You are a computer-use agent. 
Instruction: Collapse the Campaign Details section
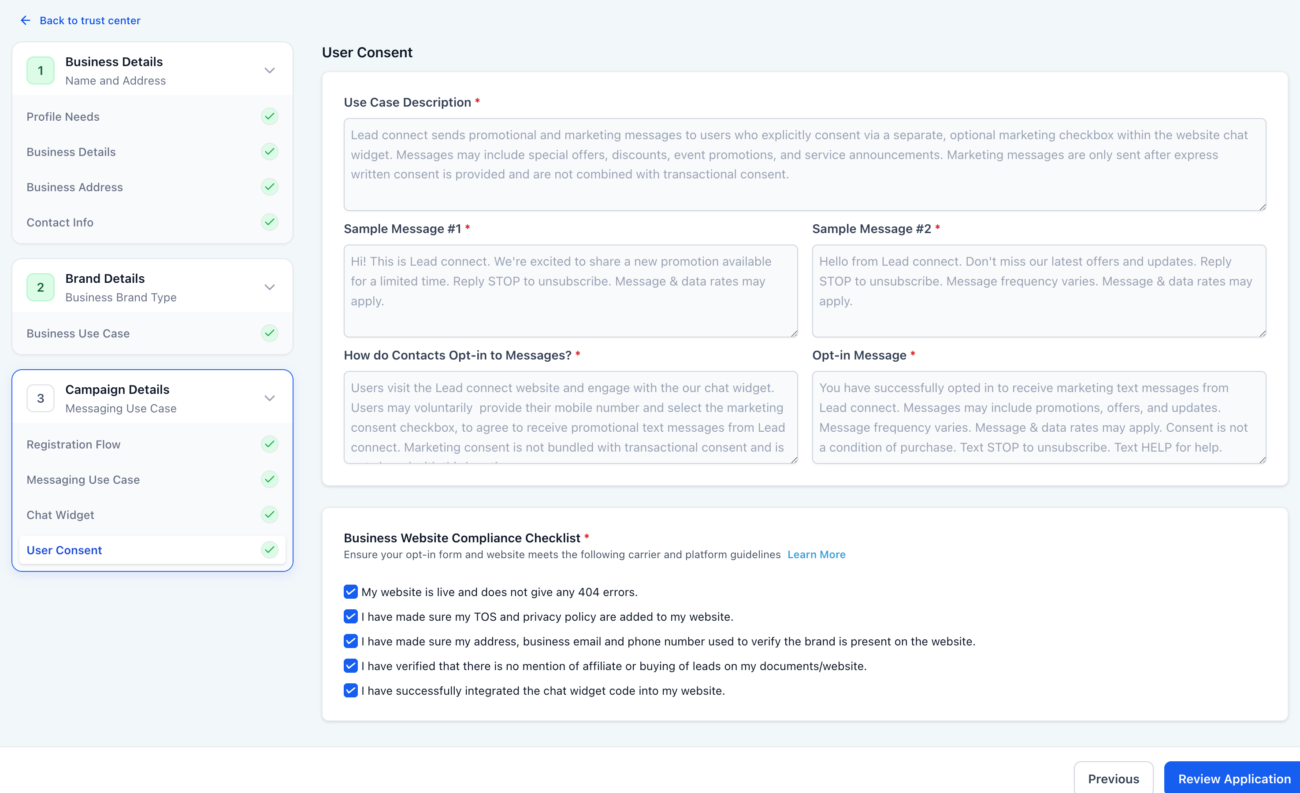click(x=268, y=397)
